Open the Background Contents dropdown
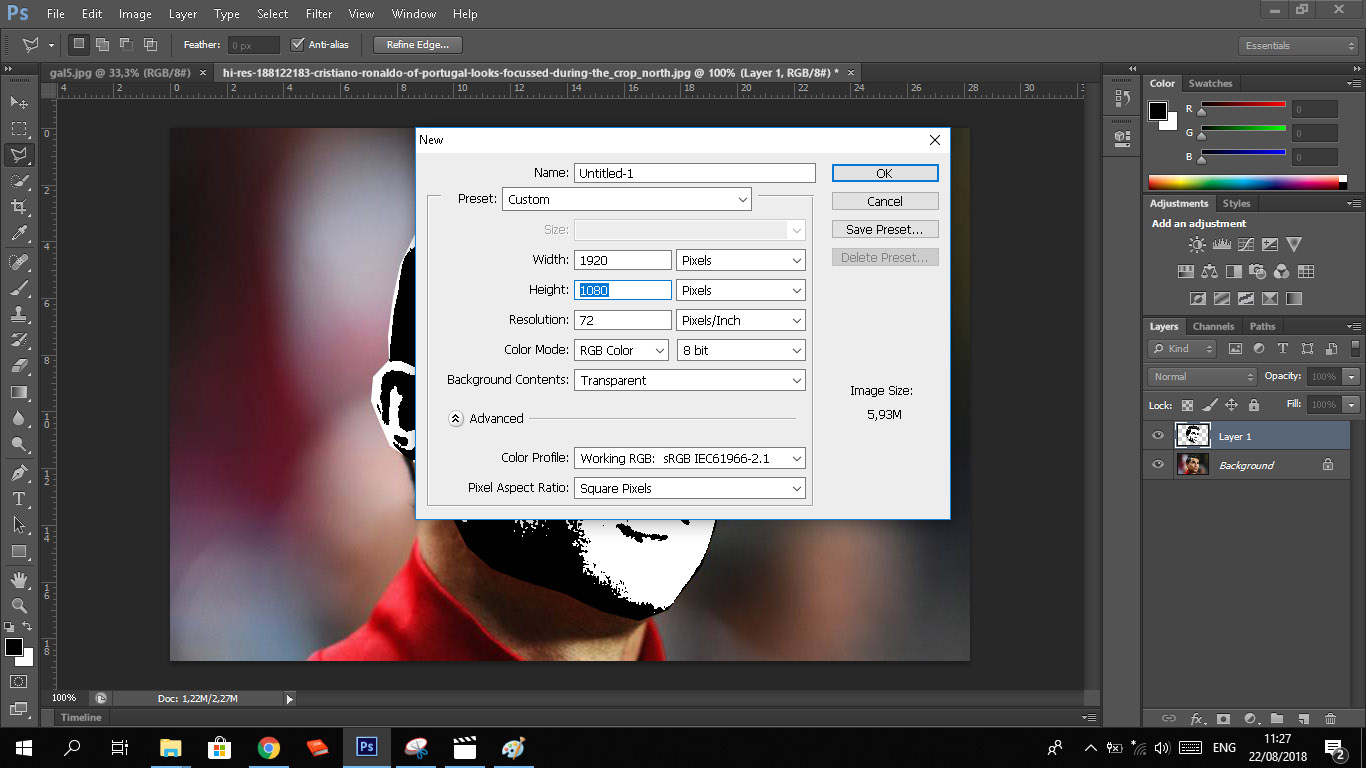Image resolution: width=1366 pixels, height=768 pixels. pos(690,380)
